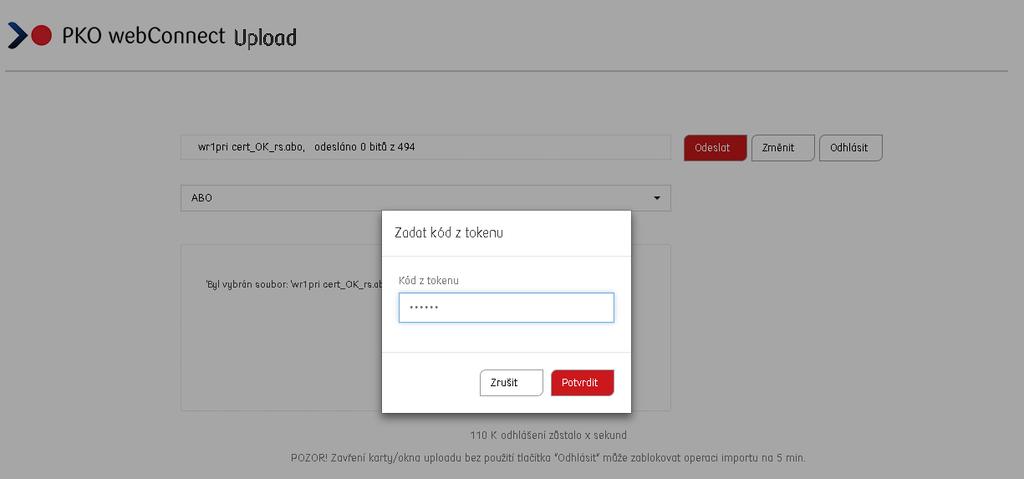
Task: Click the 'Byl vybrán soubor' log message
Action: [293, 284]
